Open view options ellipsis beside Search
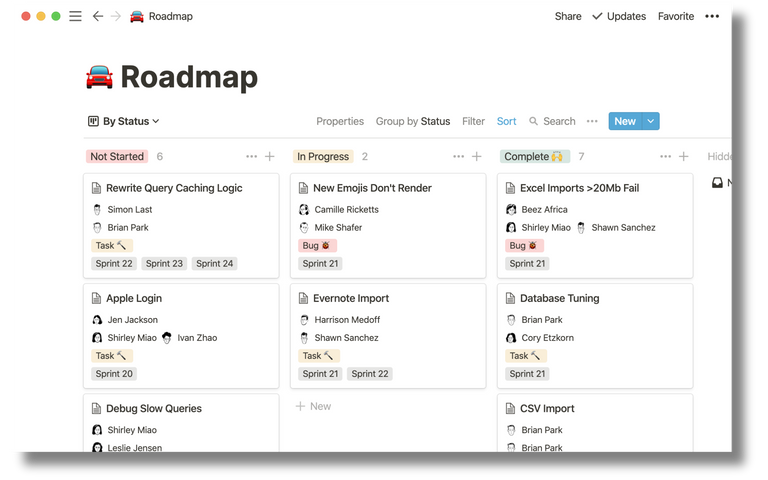Viewport: 768px width, 480px height. pyautogui.click(x=592, y=121)
